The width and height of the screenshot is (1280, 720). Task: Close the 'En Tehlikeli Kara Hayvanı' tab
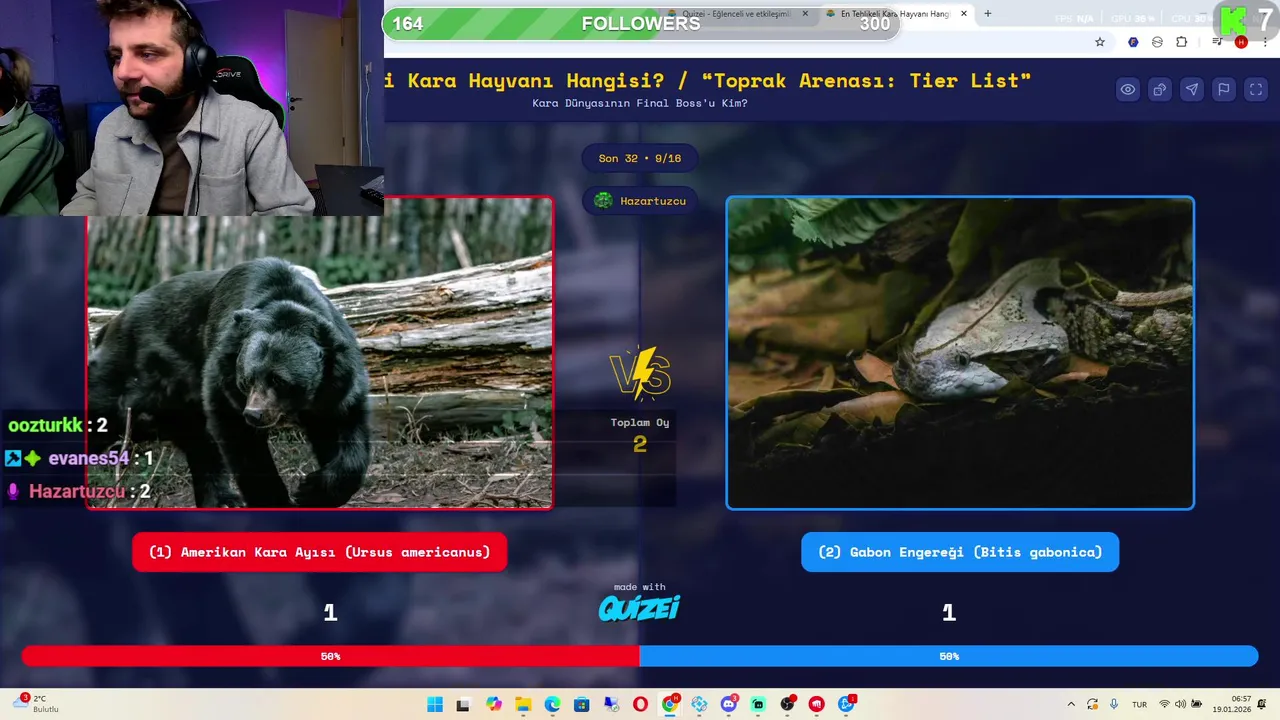(964, 14)
